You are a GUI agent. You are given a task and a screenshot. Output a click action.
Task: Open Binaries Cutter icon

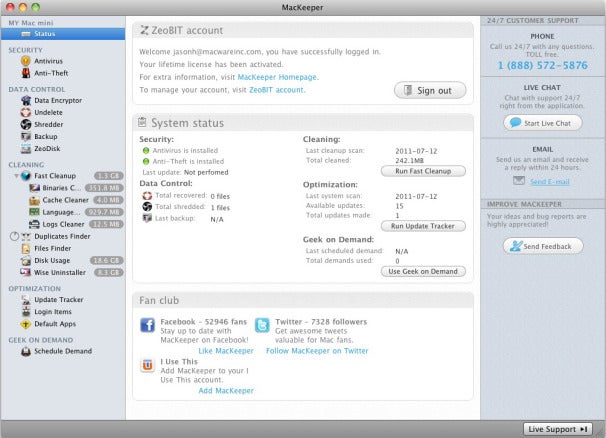(34, 188)
